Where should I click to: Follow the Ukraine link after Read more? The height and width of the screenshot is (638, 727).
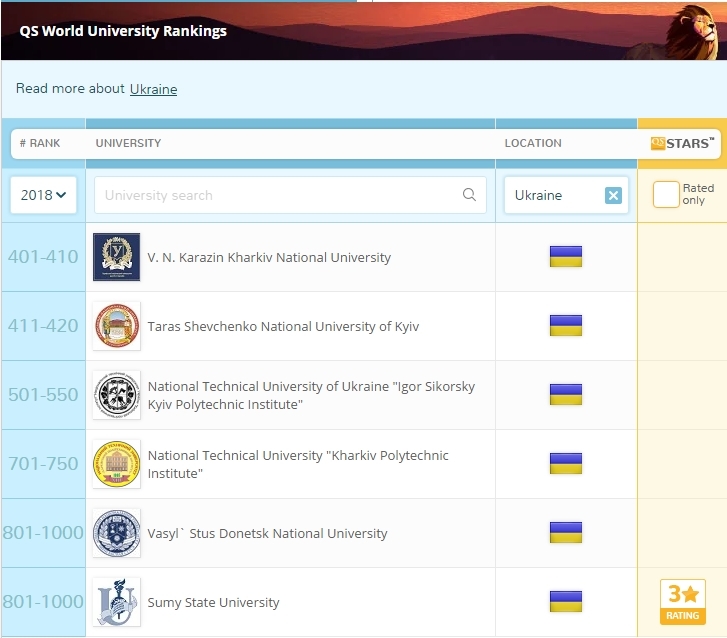tap(153, 89)
